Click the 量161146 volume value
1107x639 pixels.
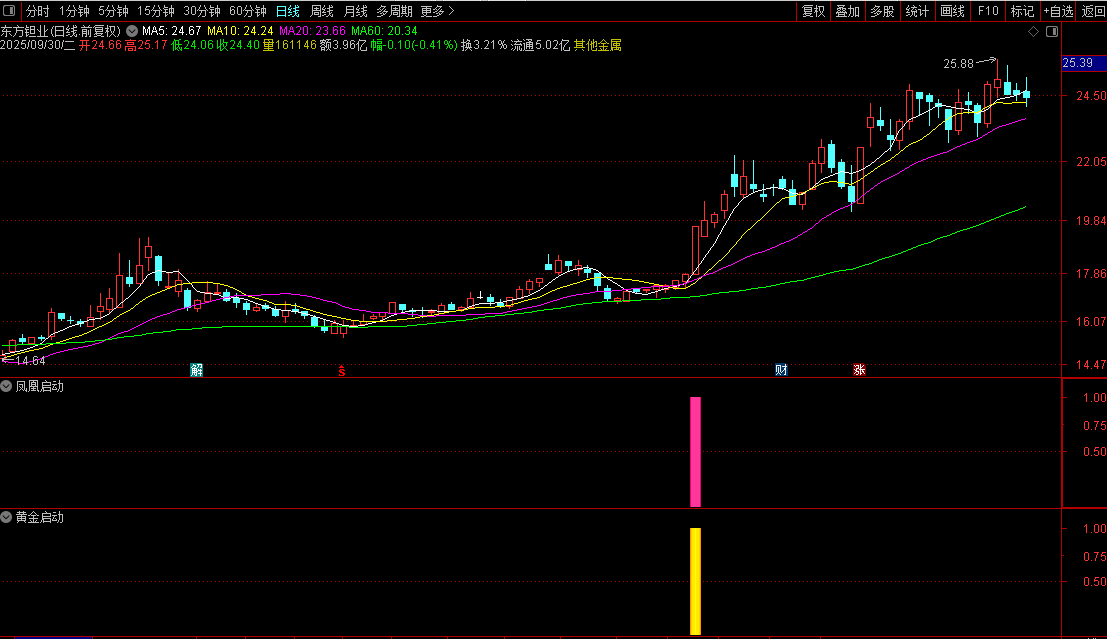tap(289, 45)
